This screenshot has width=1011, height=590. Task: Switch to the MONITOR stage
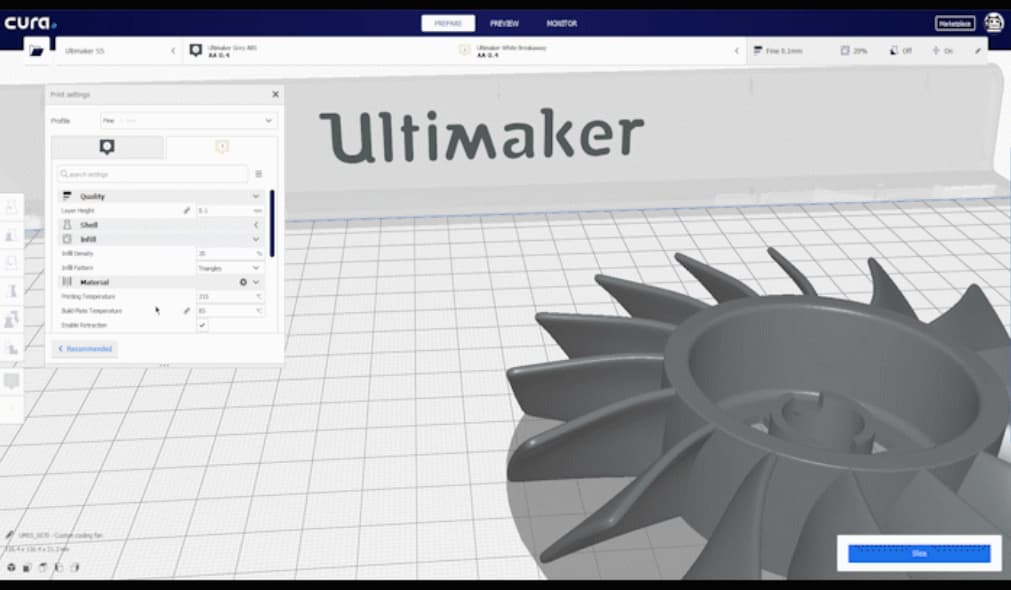click(x=562, y=23)
